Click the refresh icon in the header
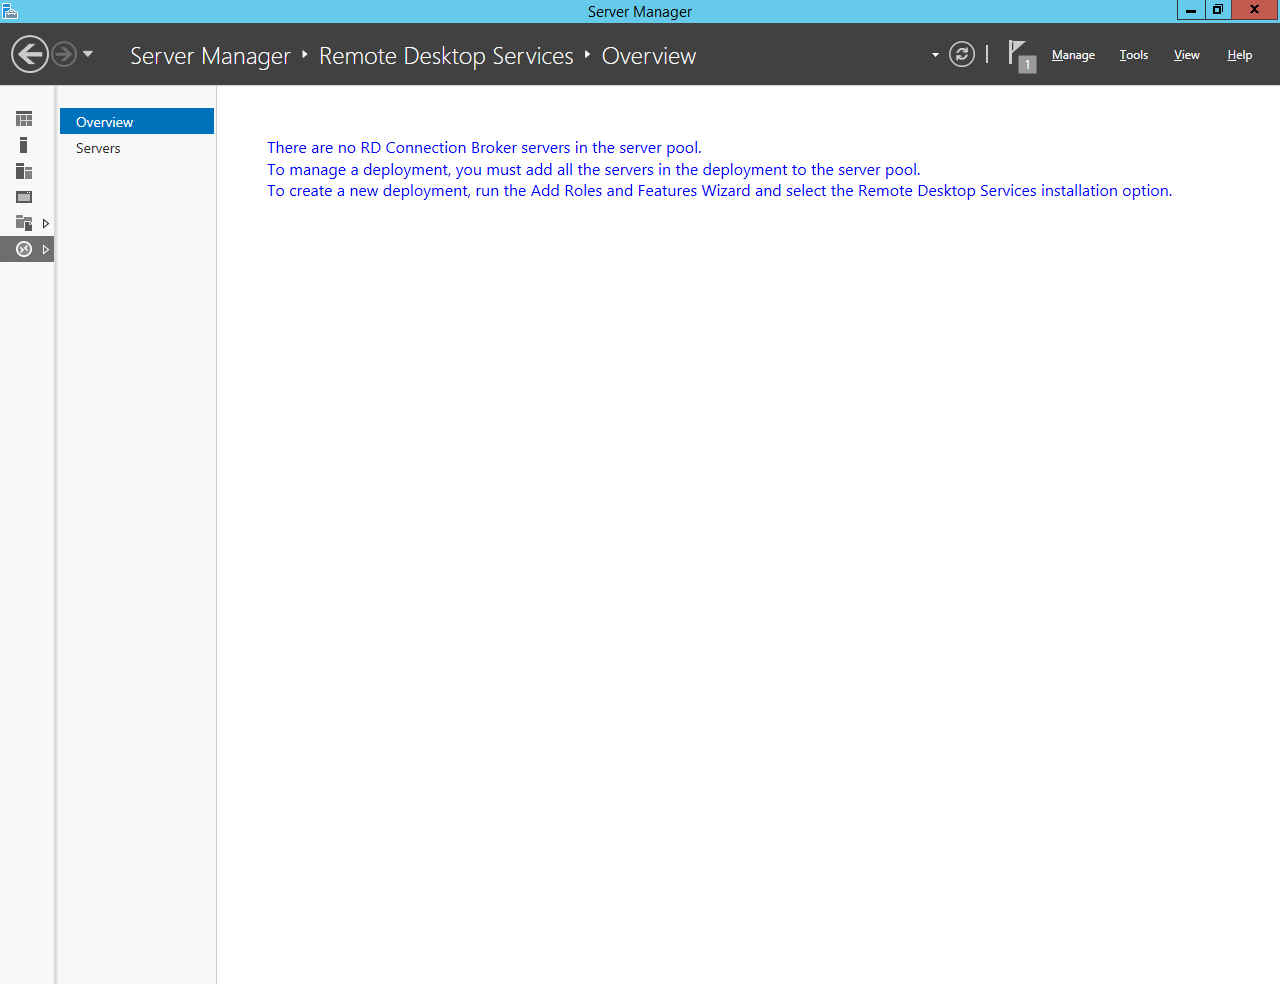 pyautogui.click(x=961, y=54)
